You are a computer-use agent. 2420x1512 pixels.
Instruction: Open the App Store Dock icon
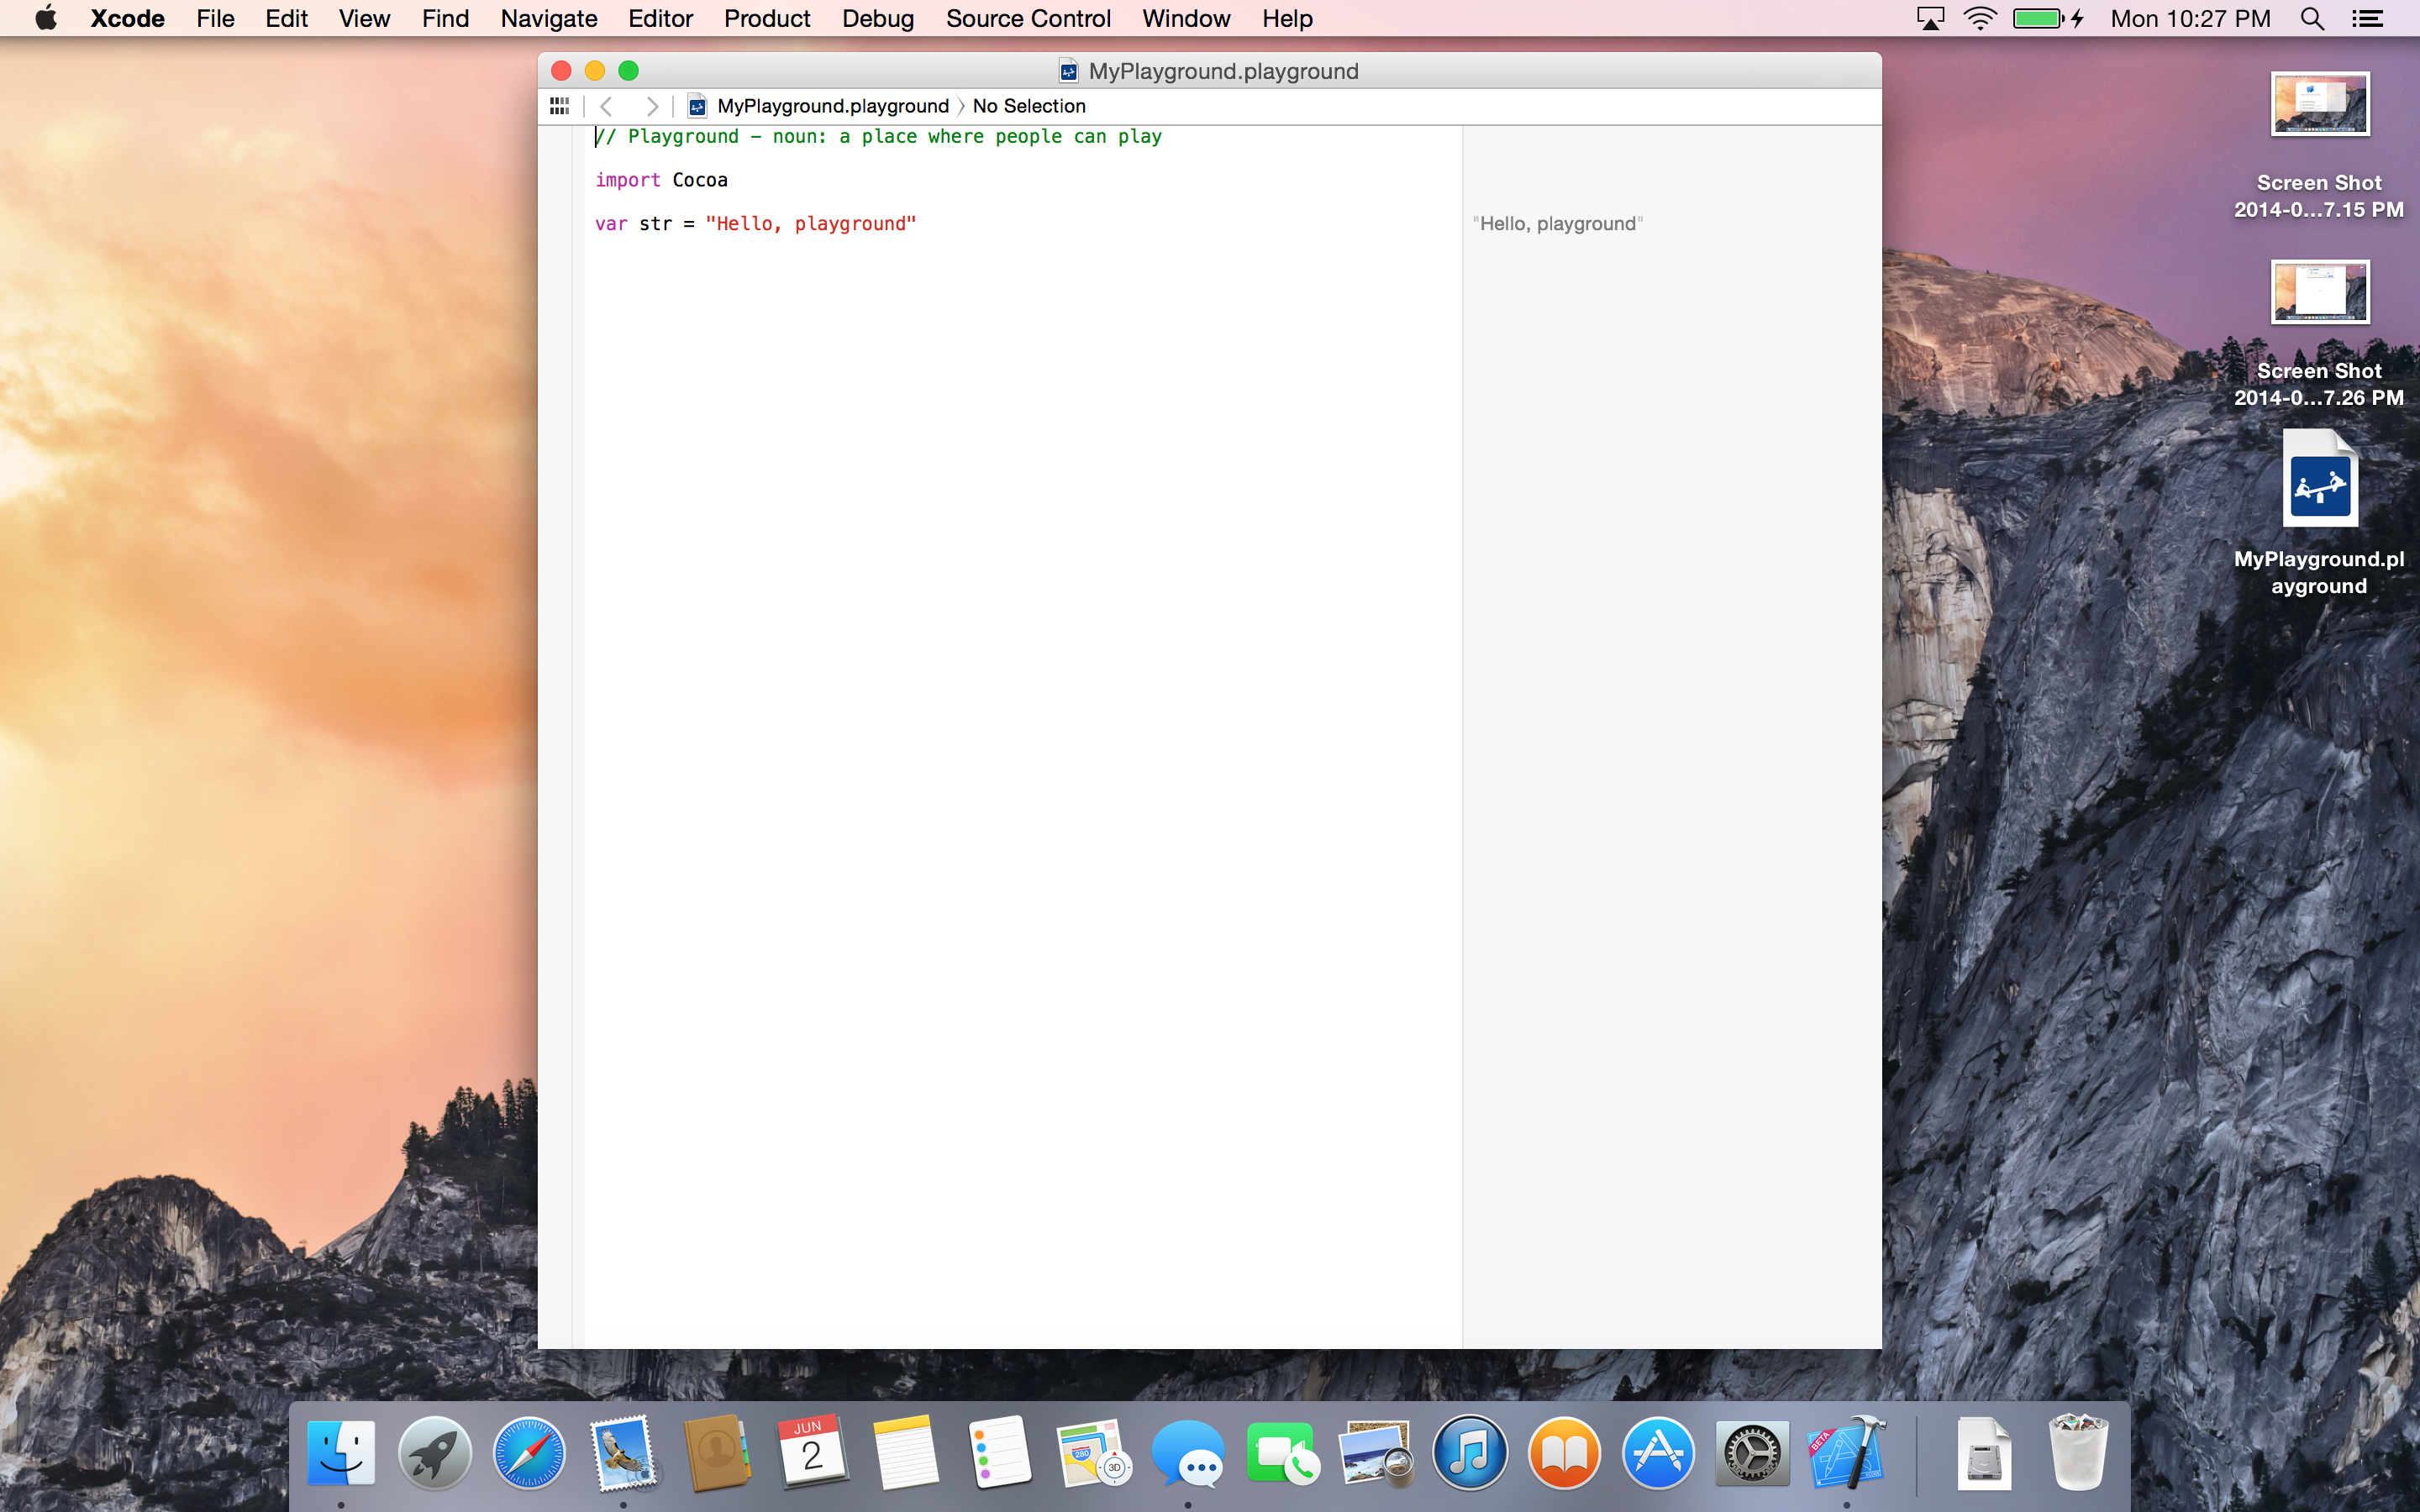click(1658, 1453)
